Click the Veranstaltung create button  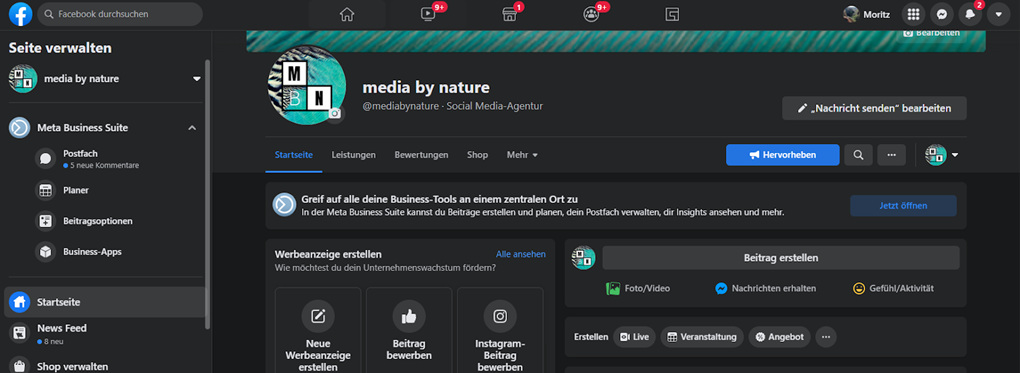click(x=702, y=337)
